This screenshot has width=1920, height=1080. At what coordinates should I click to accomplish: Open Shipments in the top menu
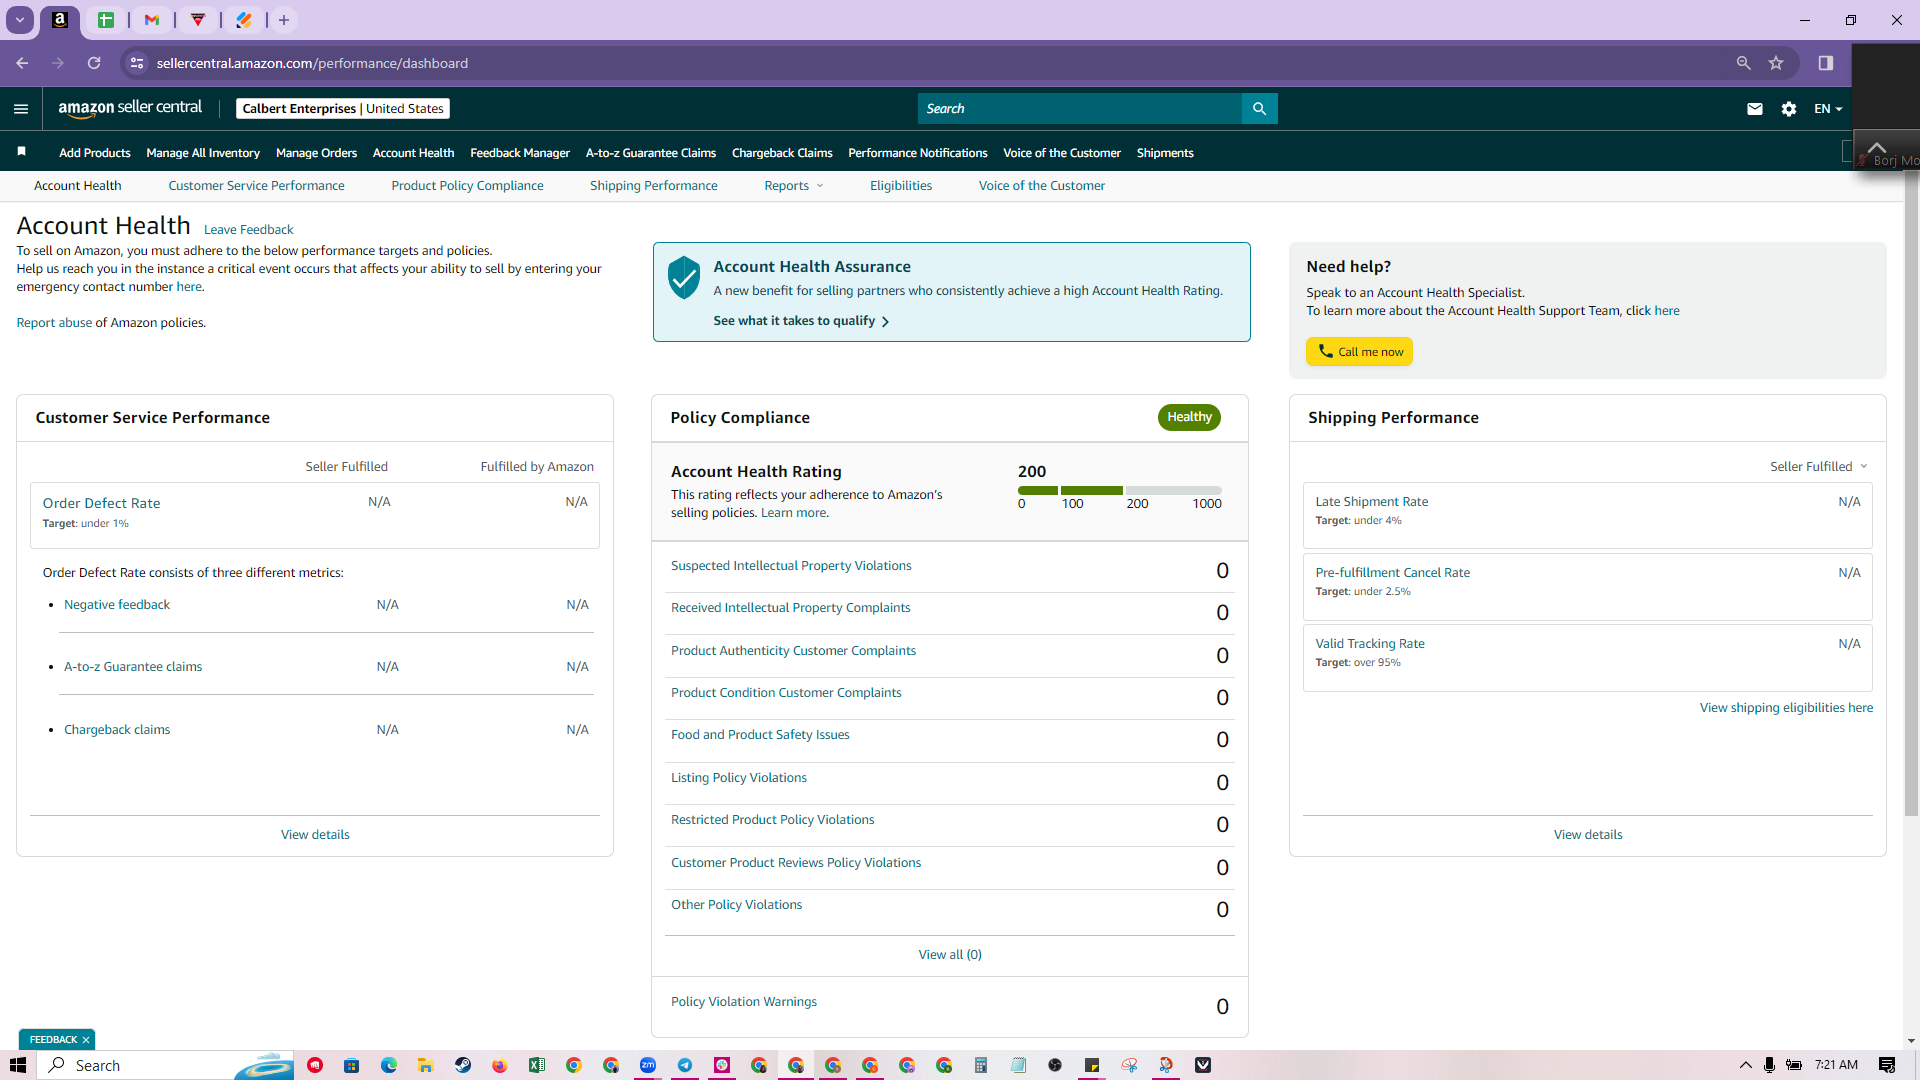[x=1165, y=153]
